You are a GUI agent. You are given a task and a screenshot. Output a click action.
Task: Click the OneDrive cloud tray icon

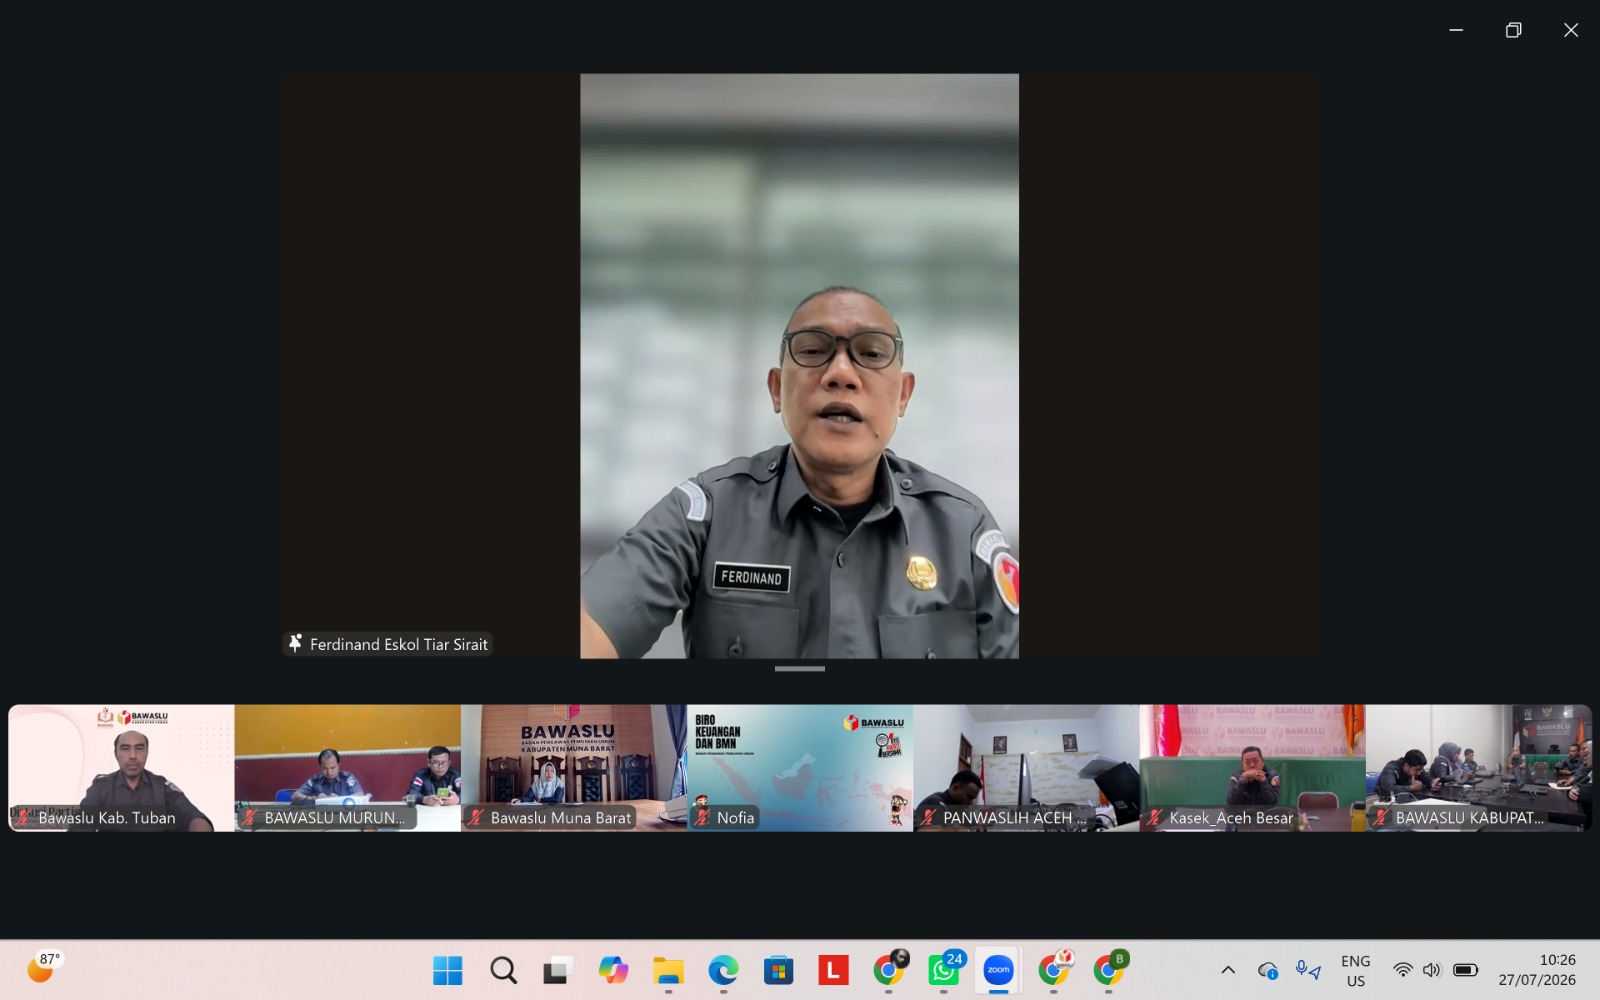1268,970
